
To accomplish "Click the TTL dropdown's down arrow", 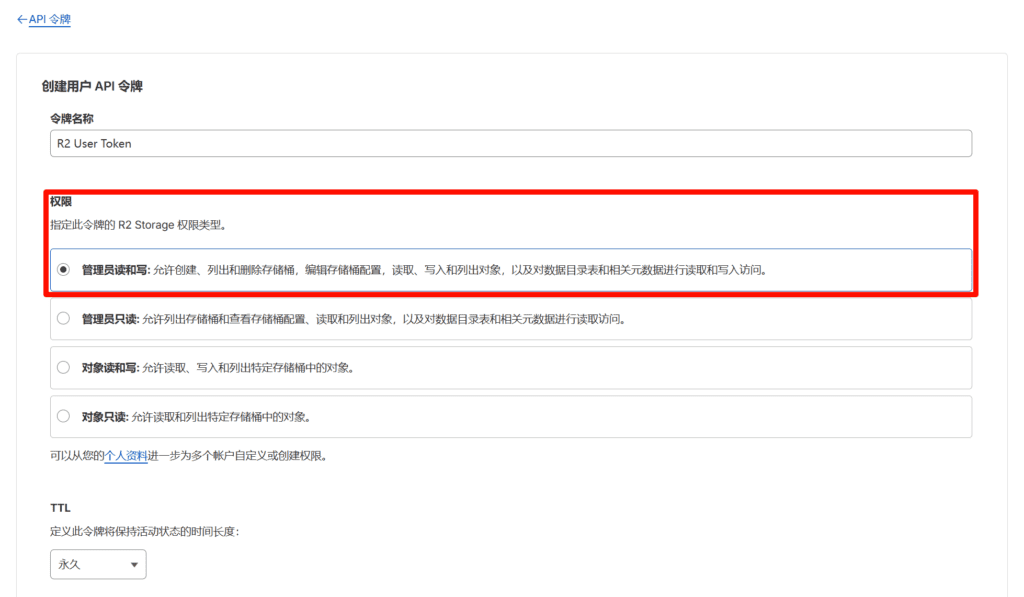I will [134, 565].
